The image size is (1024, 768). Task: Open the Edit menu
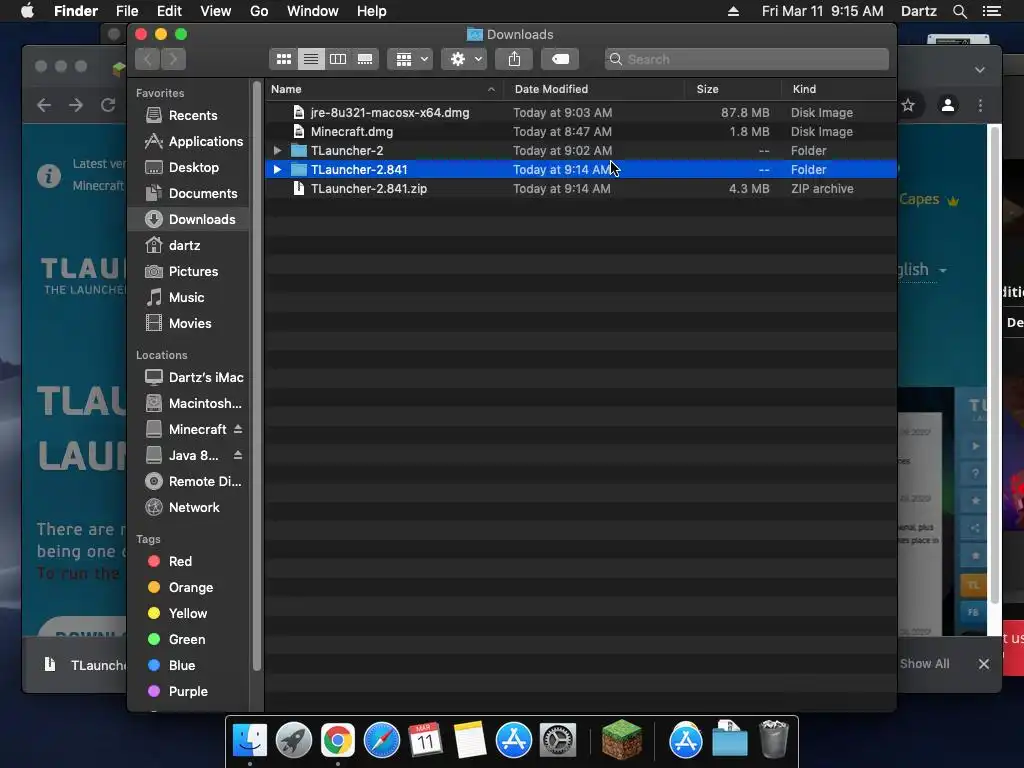click(x=169, y=11)
